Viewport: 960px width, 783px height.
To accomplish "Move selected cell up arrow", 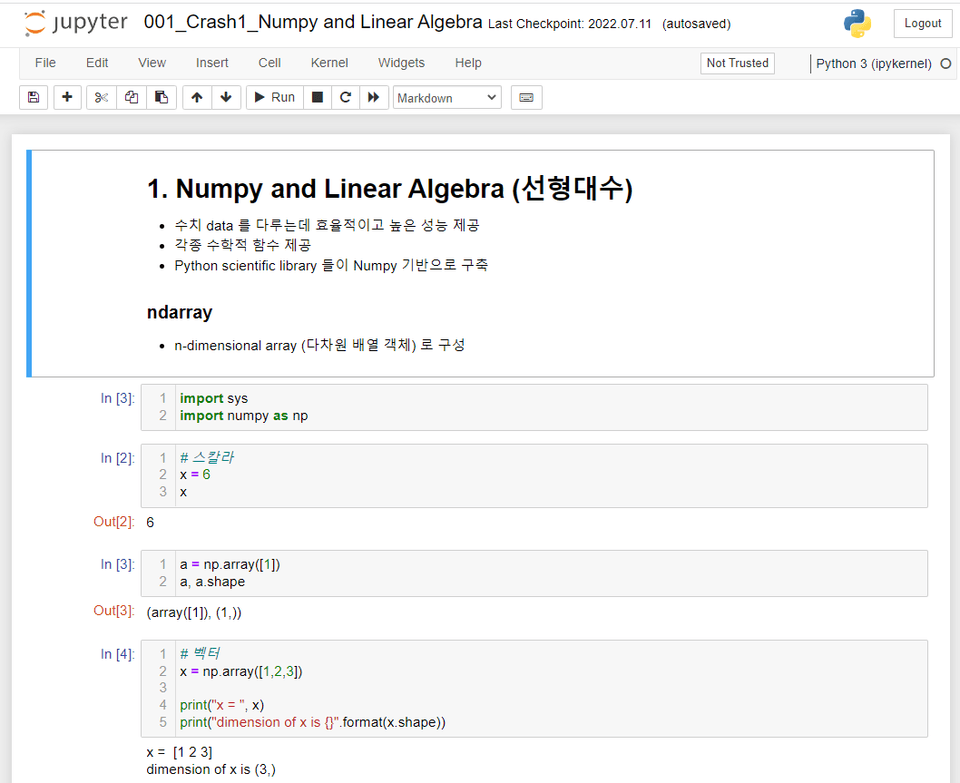I will click(197, 97).
